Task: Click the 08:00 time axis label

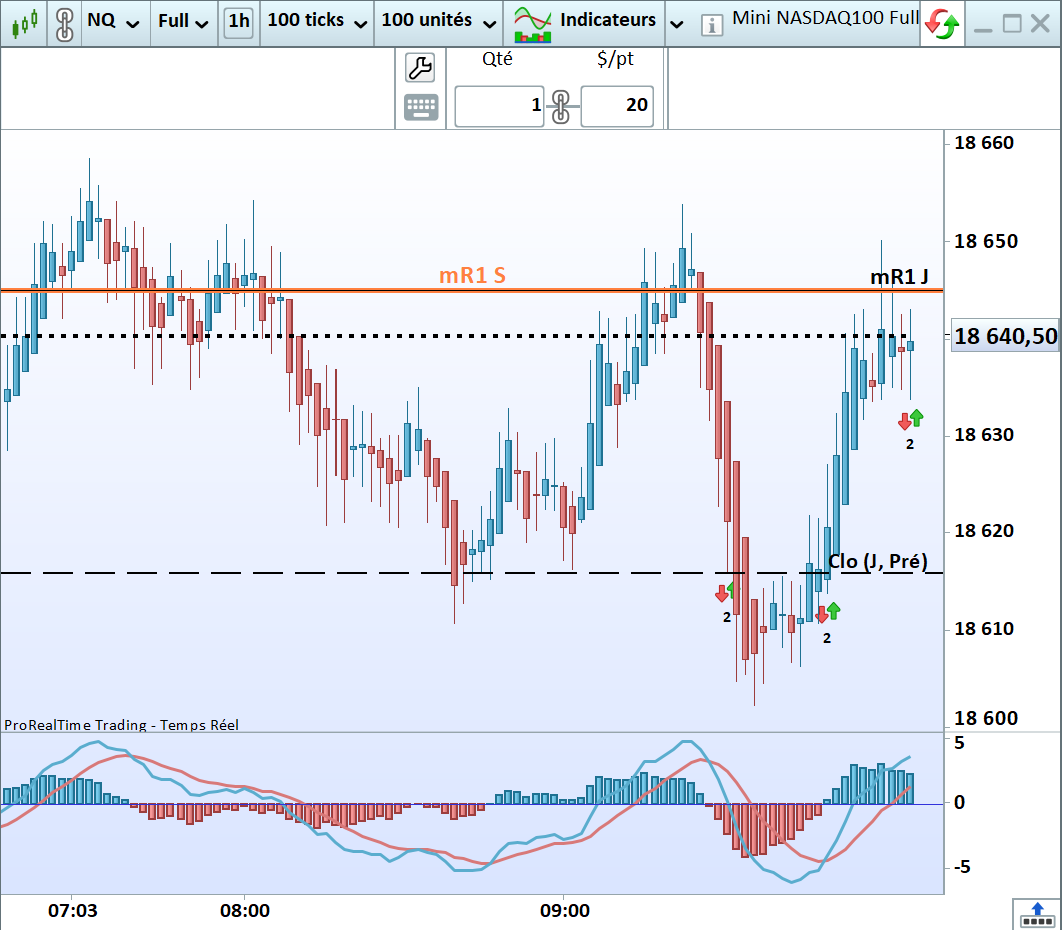Action: point(245,910)
